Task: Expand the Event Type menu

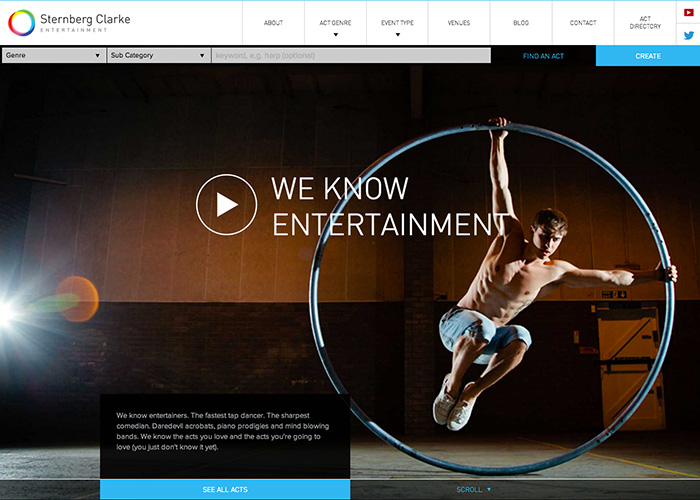Action: (397, 23)
